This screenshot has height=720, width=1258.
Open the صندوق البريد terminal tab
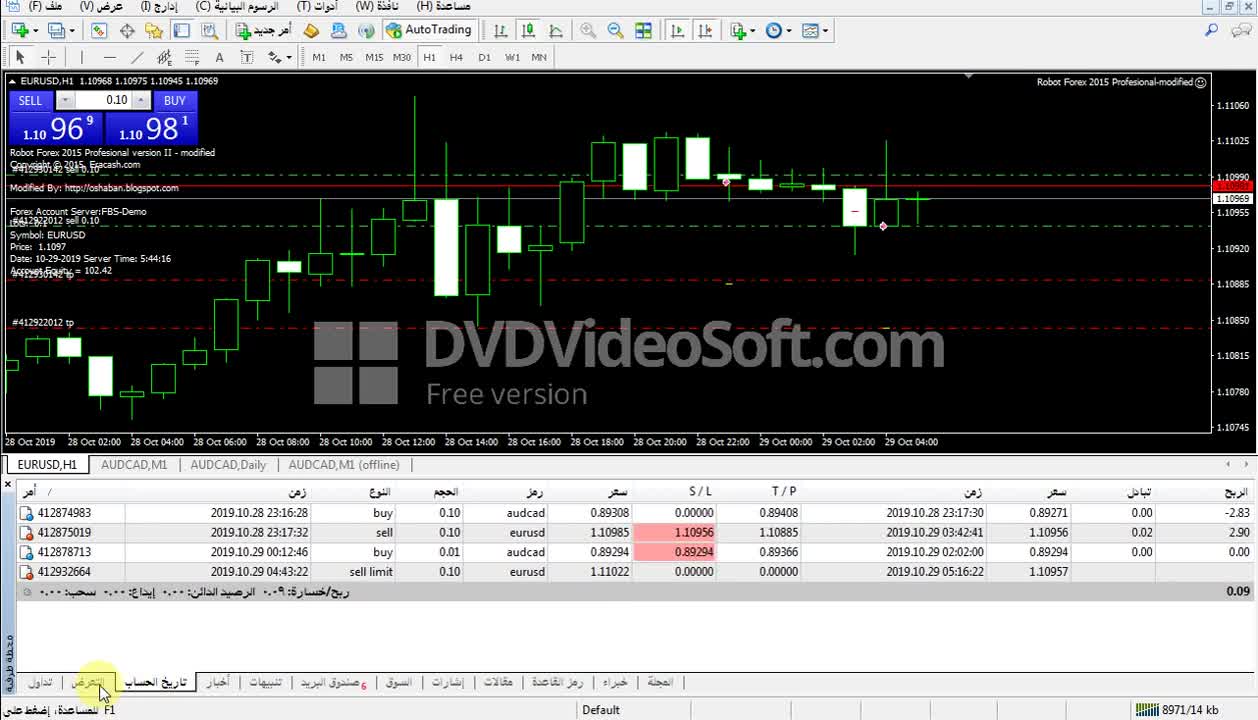coord(333,682)
